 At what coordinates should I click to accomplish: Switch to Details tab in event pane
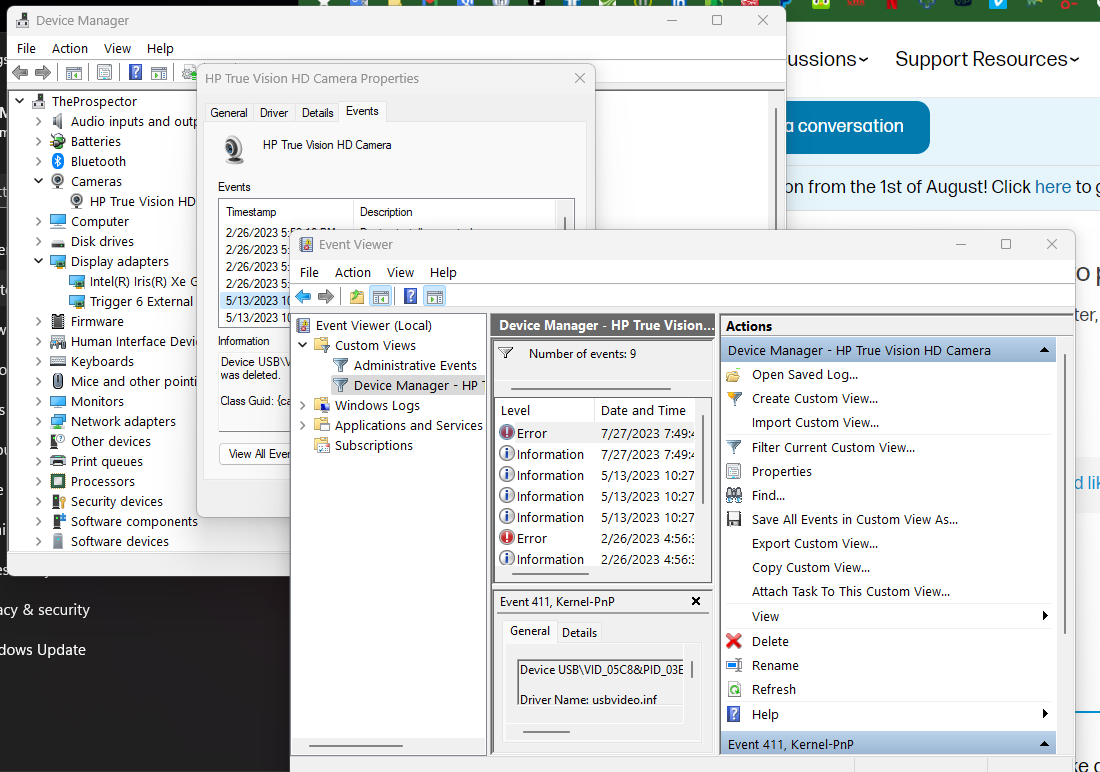[x=579, y=632]
